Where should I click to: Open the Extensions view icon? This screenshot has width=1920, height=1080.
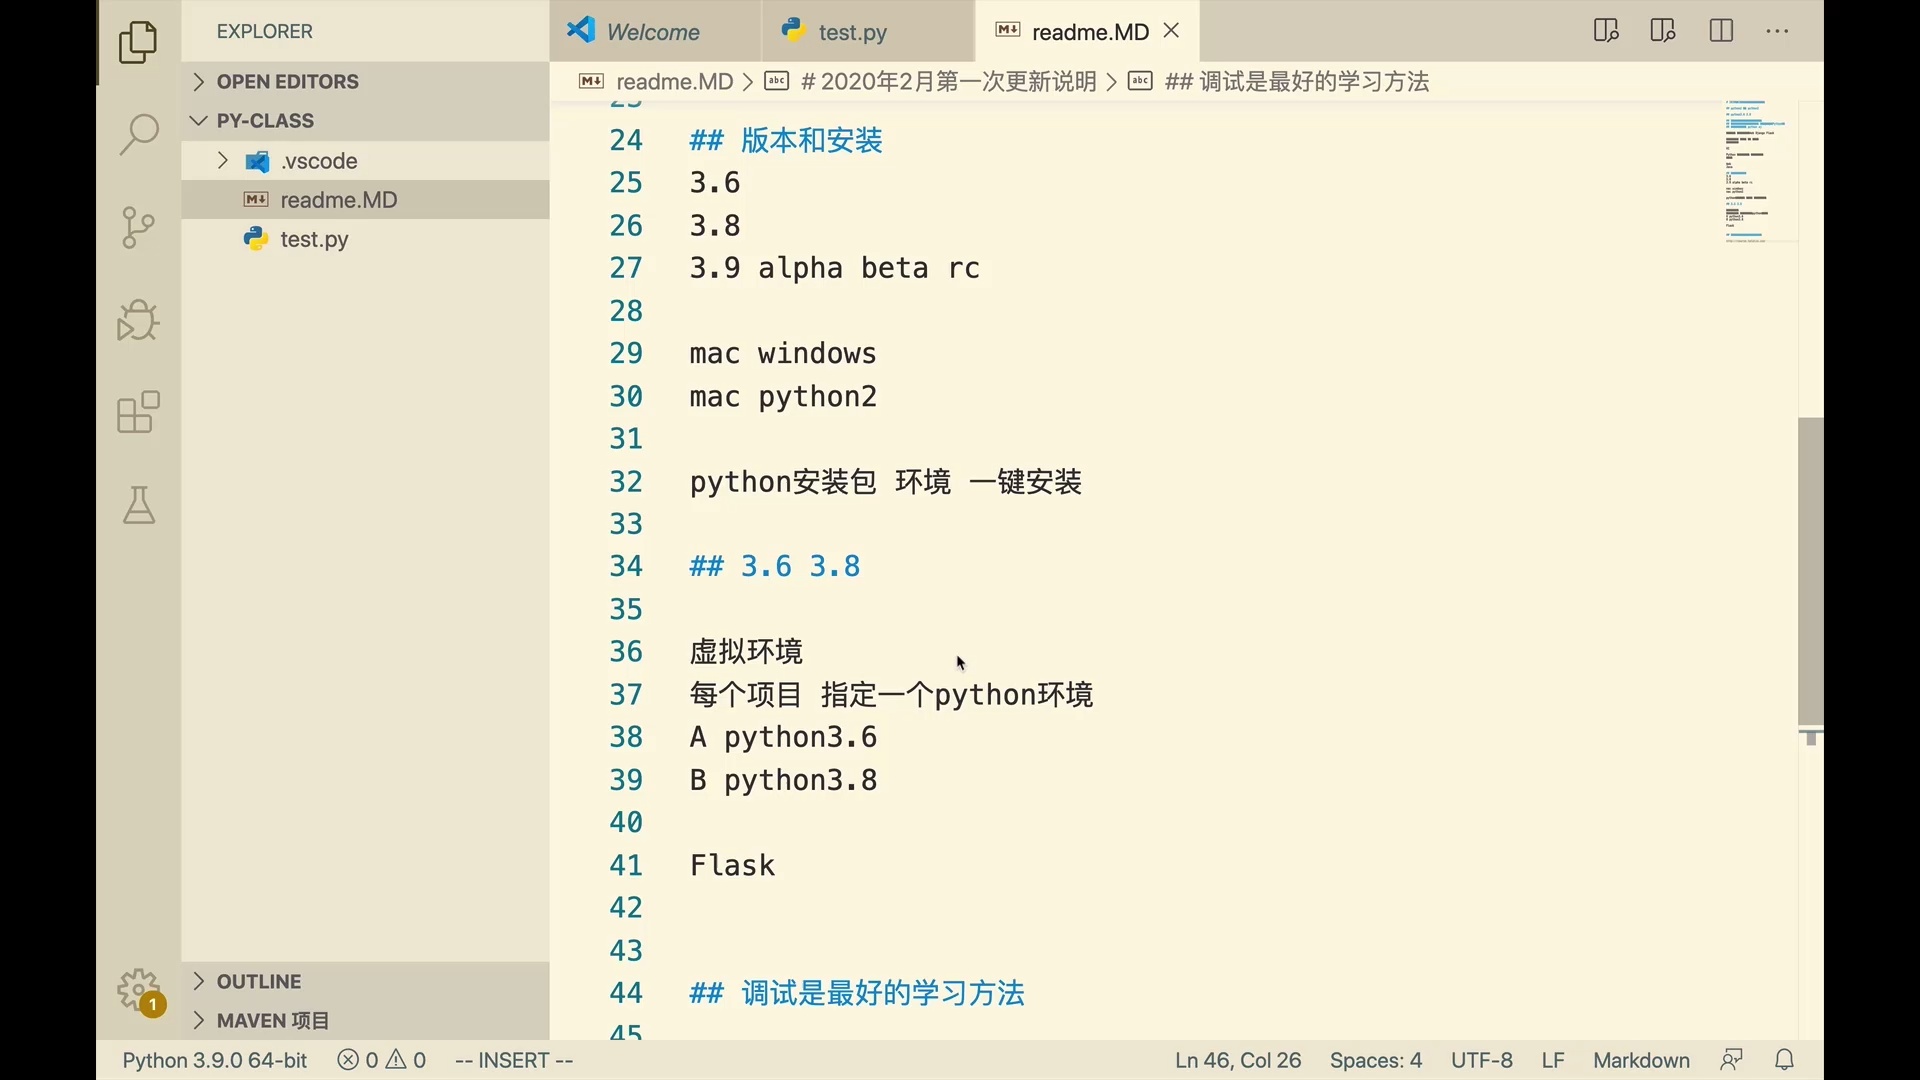click(138, 412)
